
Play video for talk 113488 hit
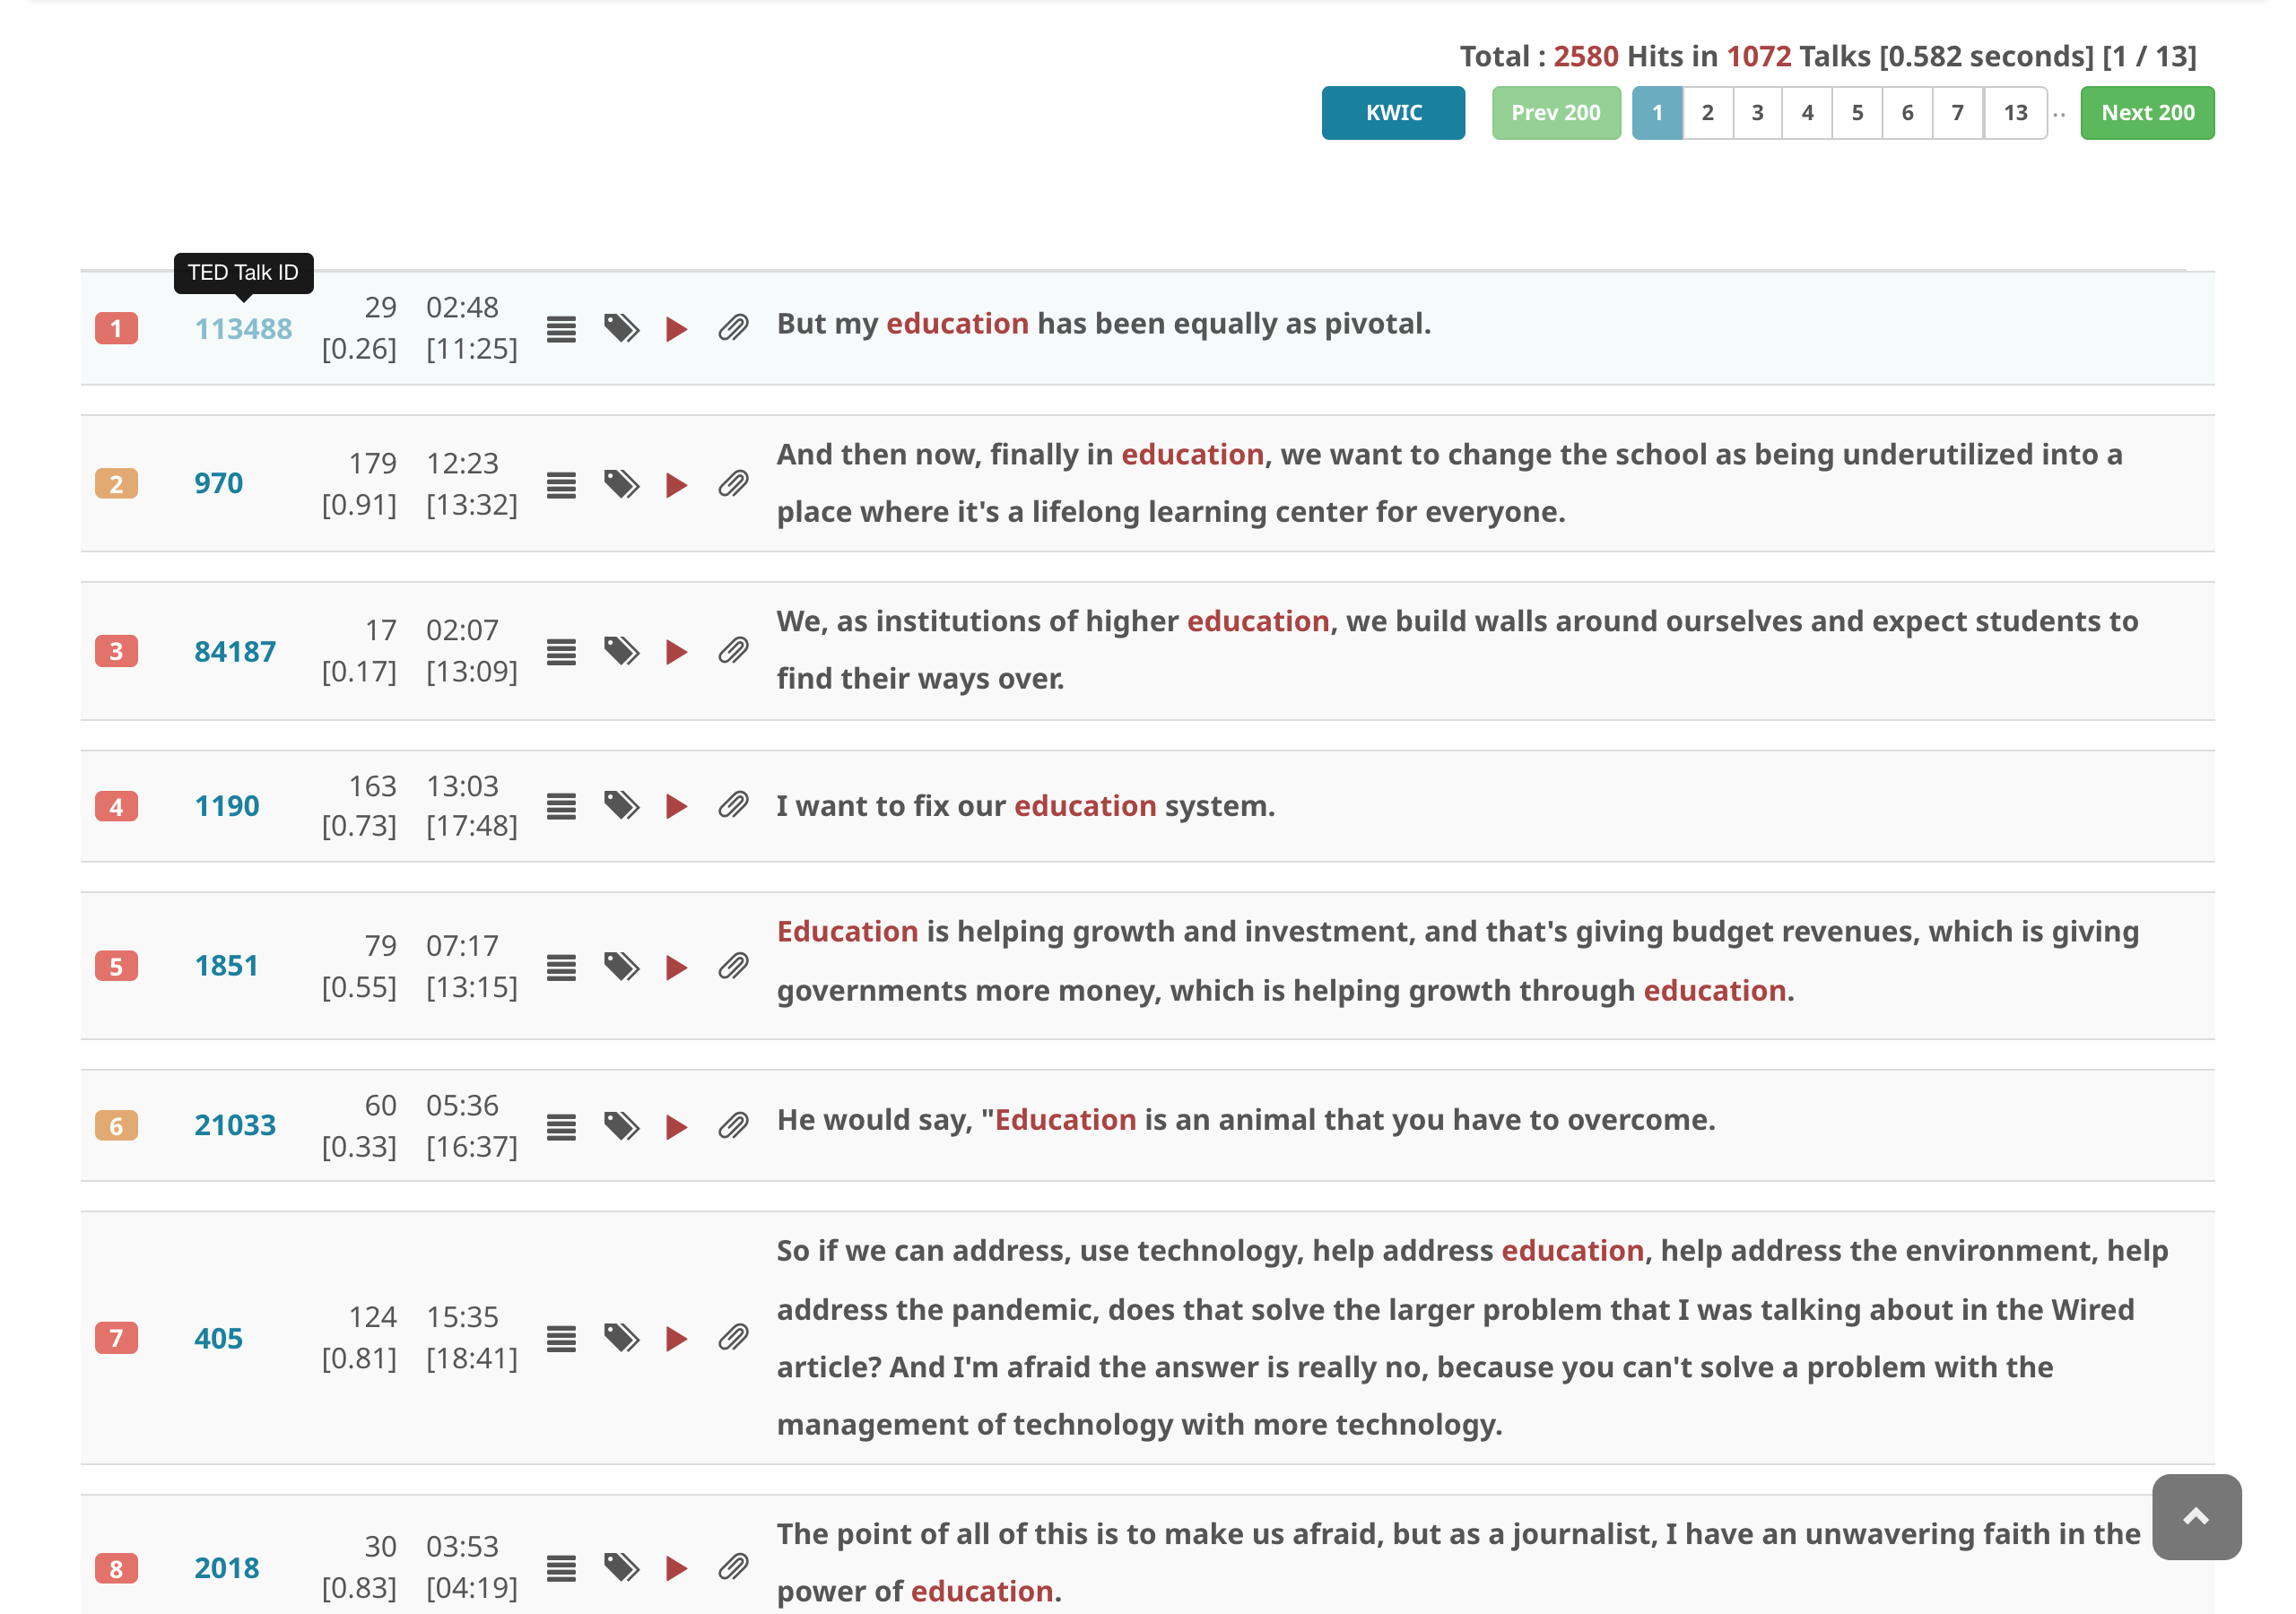676,329
